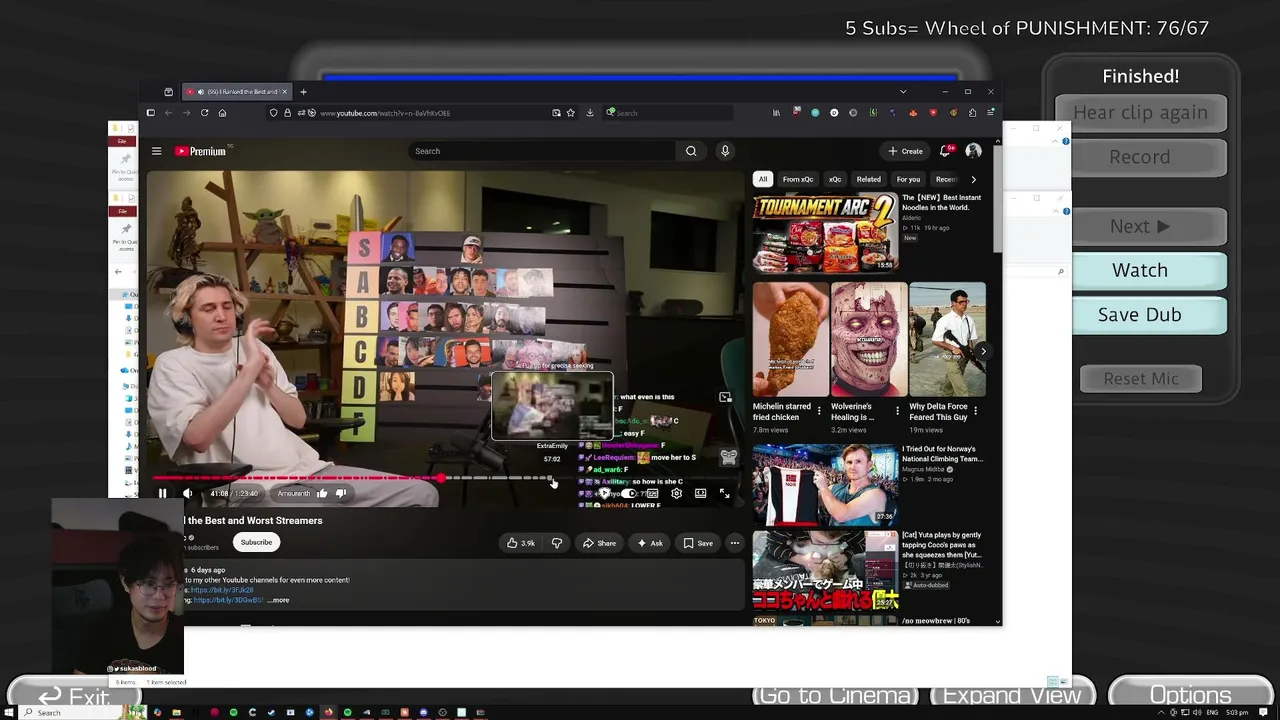The height and width of the screenshot is (720, 1280).
Task: Enter fullscreen in the video player
Action: (x=724, y=493)
